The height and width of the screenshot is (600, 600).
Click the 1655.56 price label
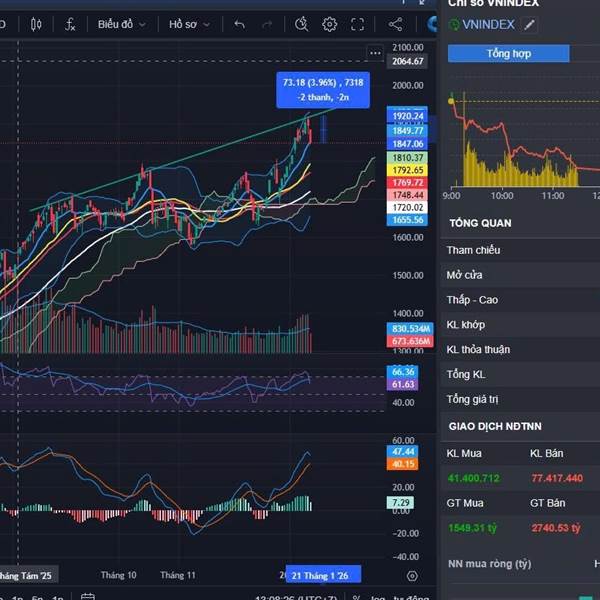pos(408,220)
